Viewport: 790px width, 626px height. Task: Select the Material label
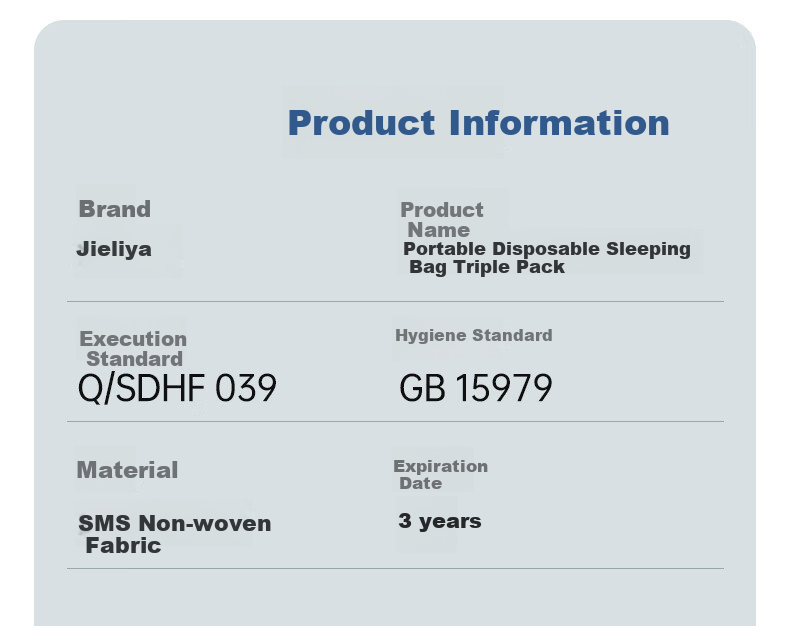127,470
